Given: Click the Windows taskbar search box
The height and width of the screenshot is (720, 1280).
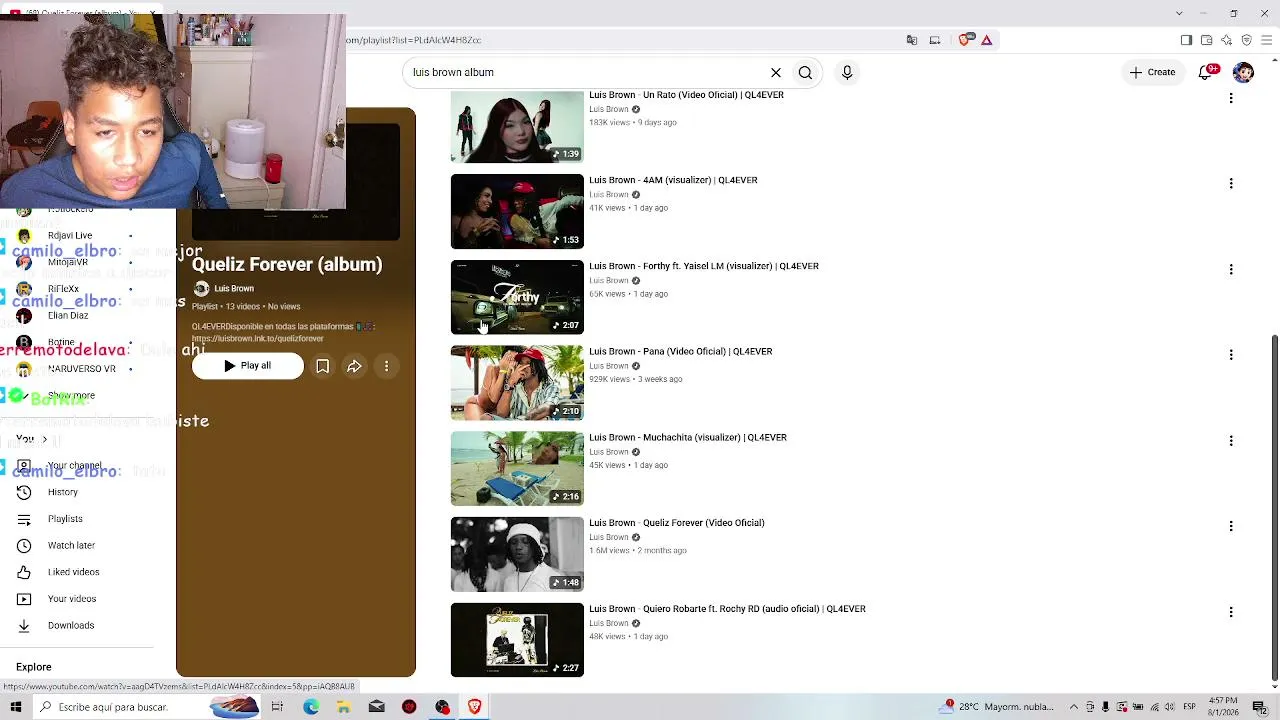Looking at the screenshot, I should [x=145, y=707].
